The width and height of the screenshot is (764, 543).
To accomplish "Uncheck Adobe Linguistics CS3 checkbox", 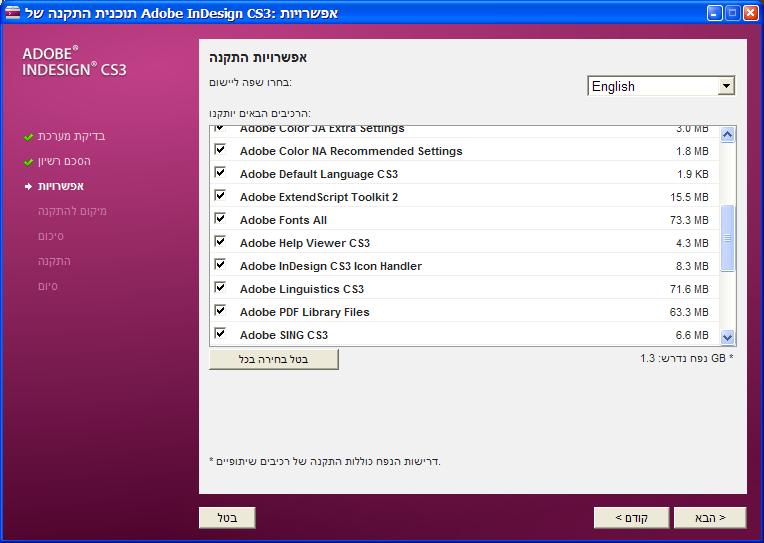I will (220, 287).
